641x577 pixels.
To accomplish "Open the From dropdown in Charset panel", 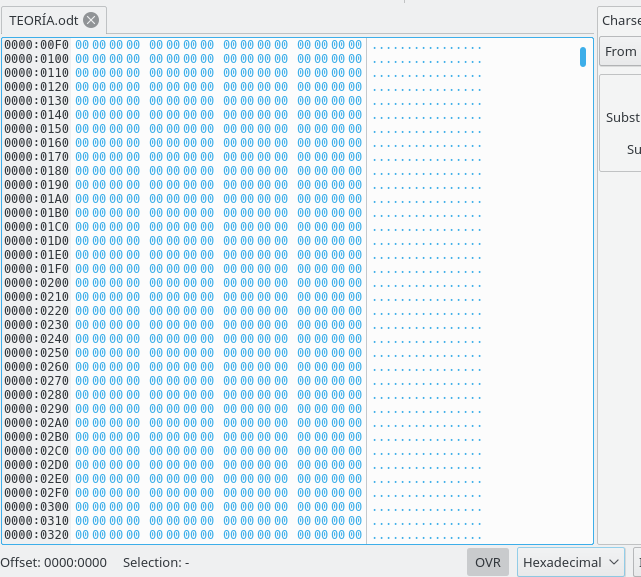I will (x=620, y=51).
